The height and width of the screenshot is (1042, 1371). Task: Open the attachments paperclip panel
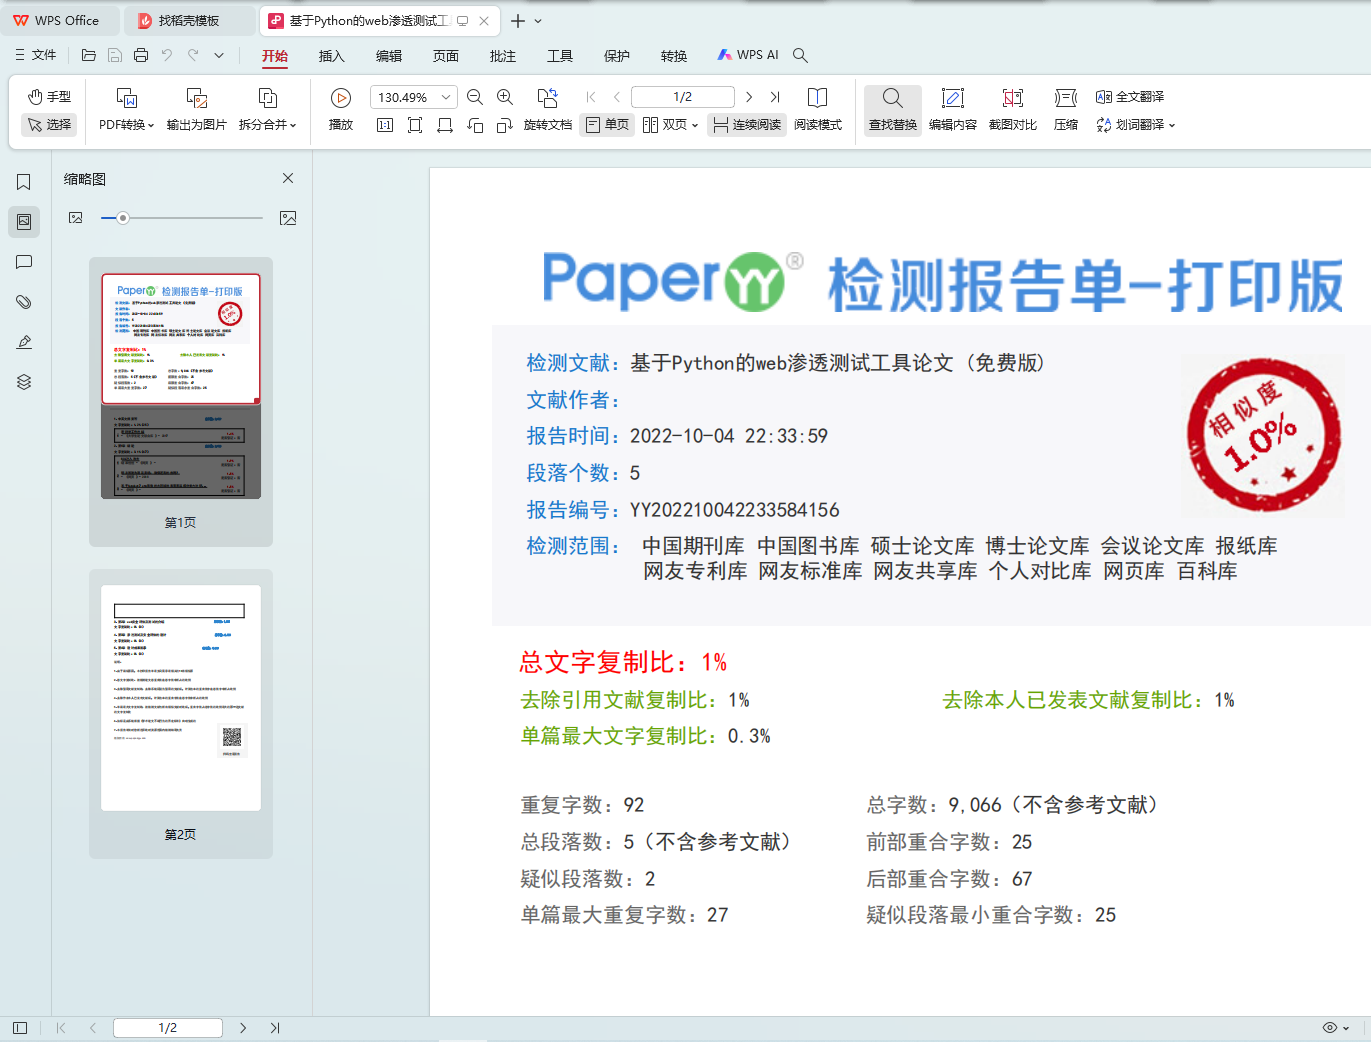pyautogui.click(x=24, y=302)
